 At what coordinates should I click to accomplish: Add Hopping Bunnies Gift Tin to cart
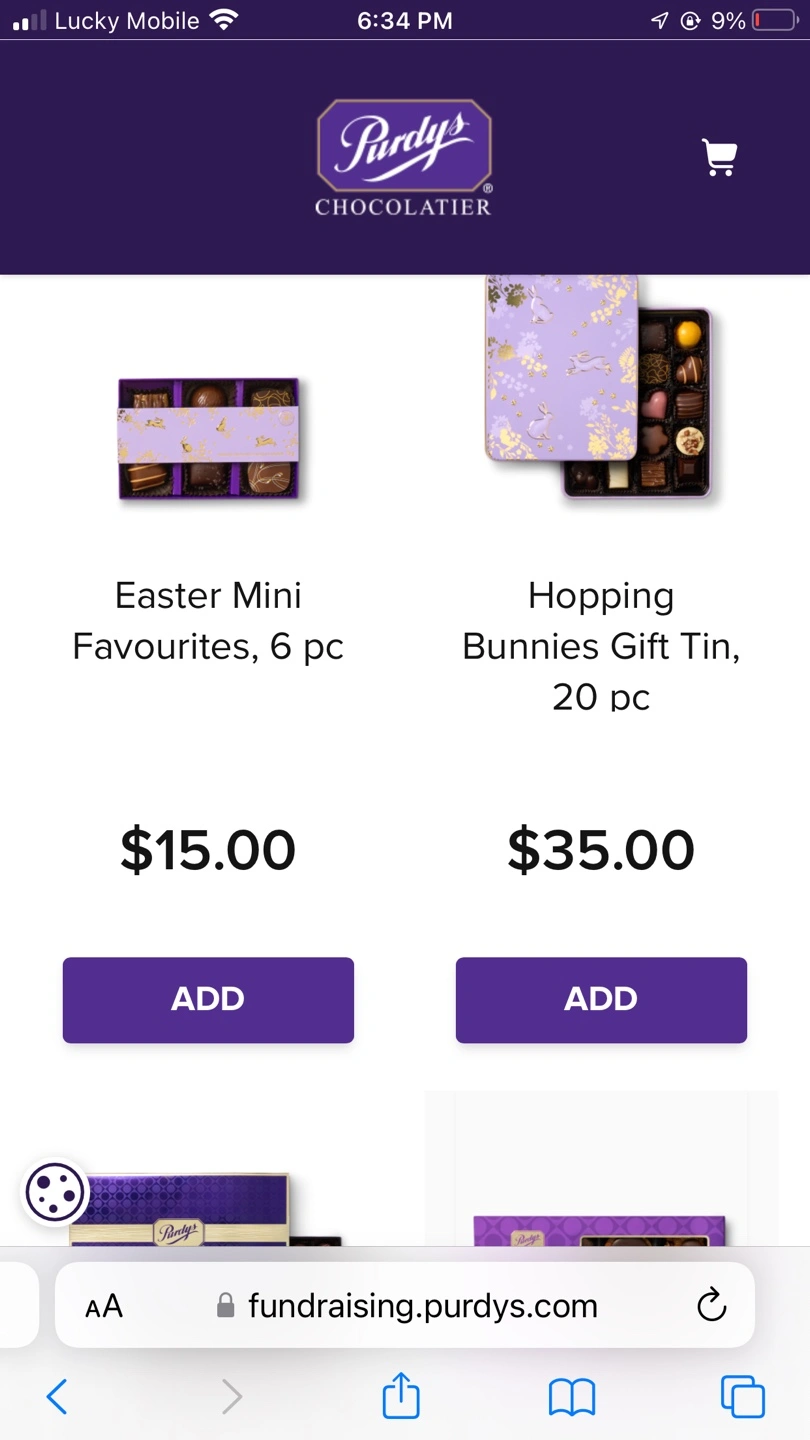(x=601, y=1000)
